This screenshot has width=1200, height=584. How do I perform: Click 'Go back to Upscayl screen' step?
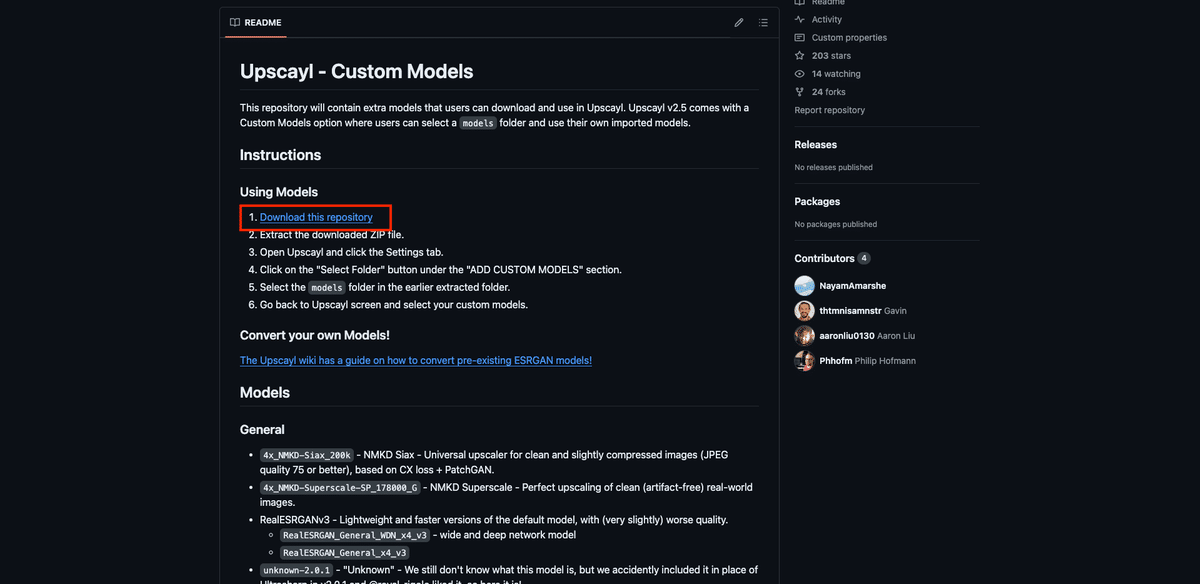tap(393, 304)
